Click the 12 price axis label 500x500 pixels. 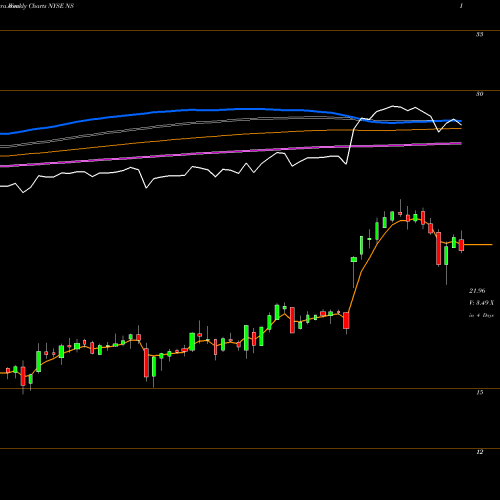(479, 452)
